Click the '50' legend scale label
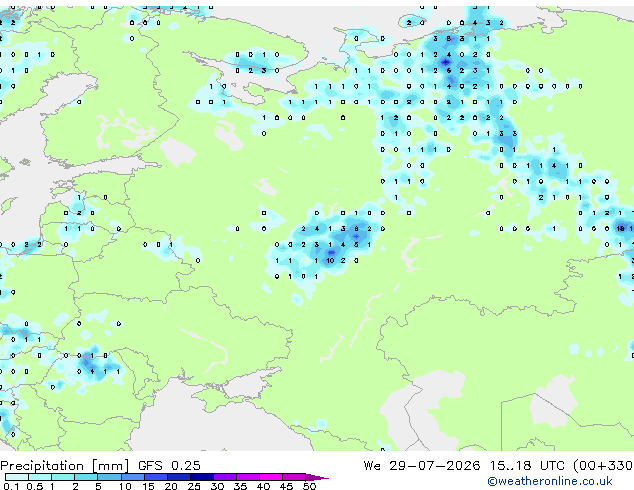Screen dimensions: 634x490 click(x=309, y=486)
